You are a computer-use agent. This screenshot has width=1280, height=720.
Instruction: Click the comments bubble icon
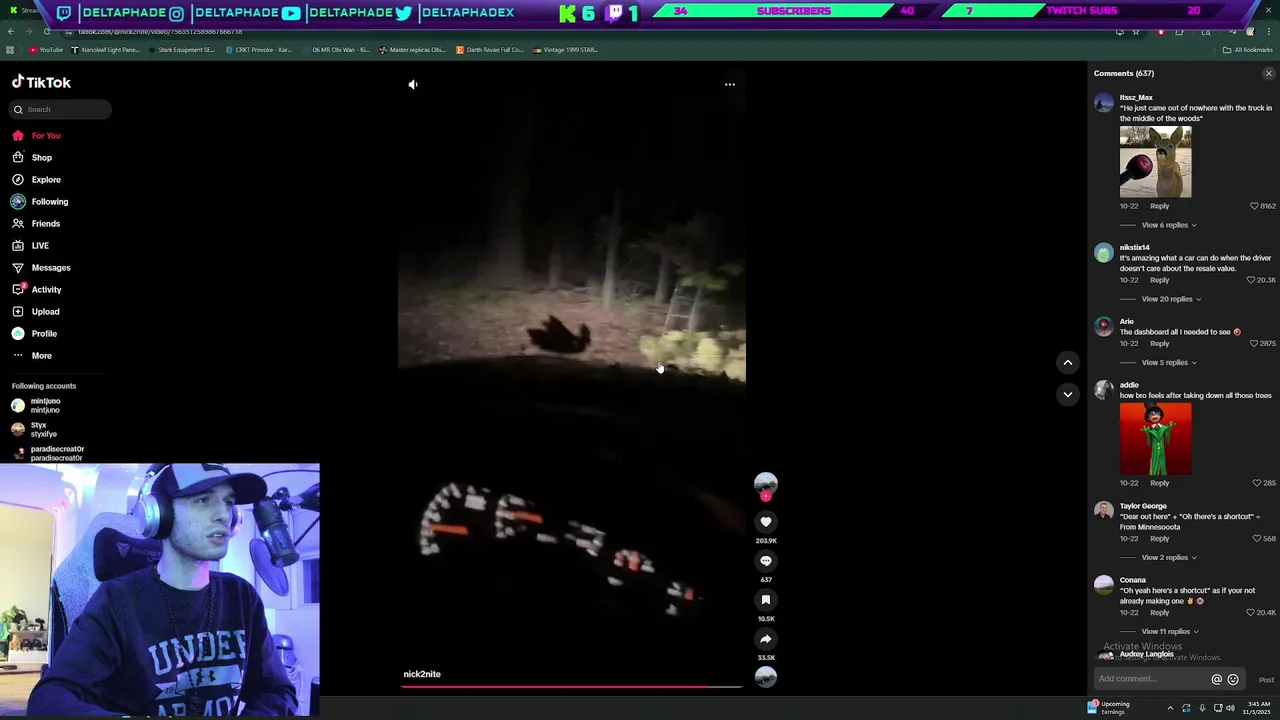coord(766,560)
